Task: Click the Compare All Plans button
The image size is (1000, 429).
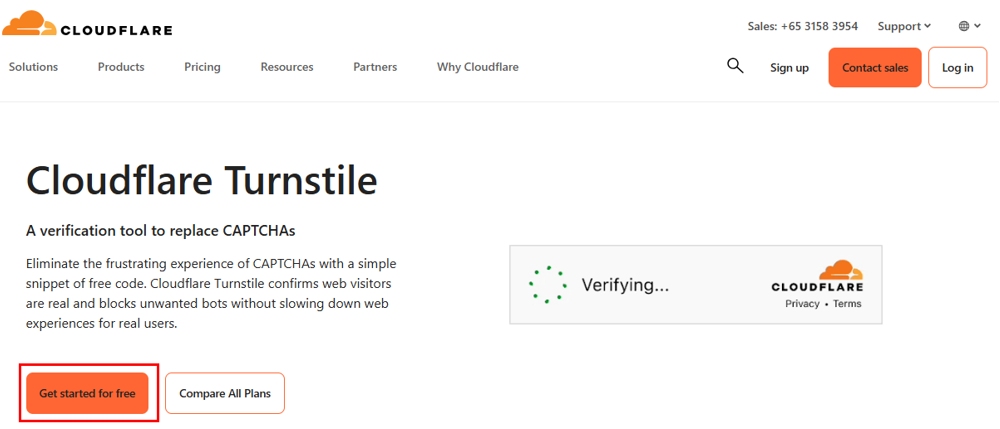Action: (x=225, y=393)
